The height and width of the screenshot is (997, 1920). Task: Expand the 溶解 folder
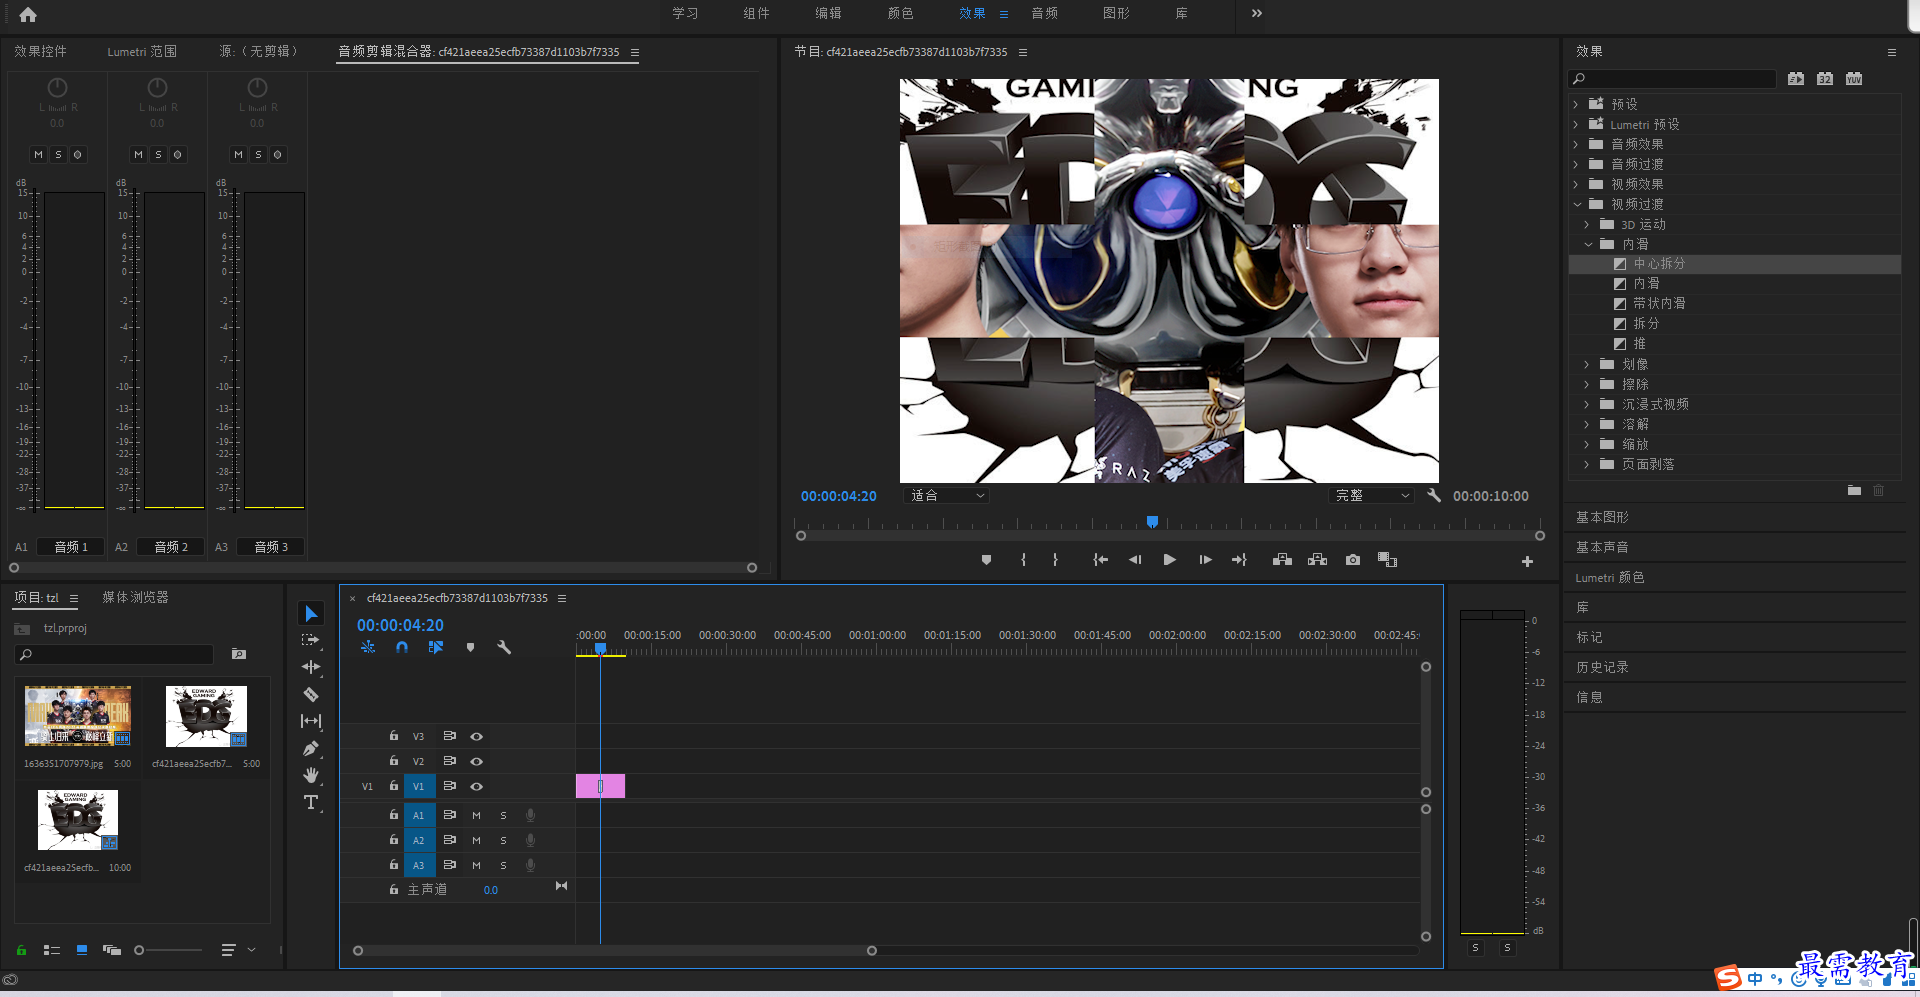pyautogui.click(x=1587, y=424)
